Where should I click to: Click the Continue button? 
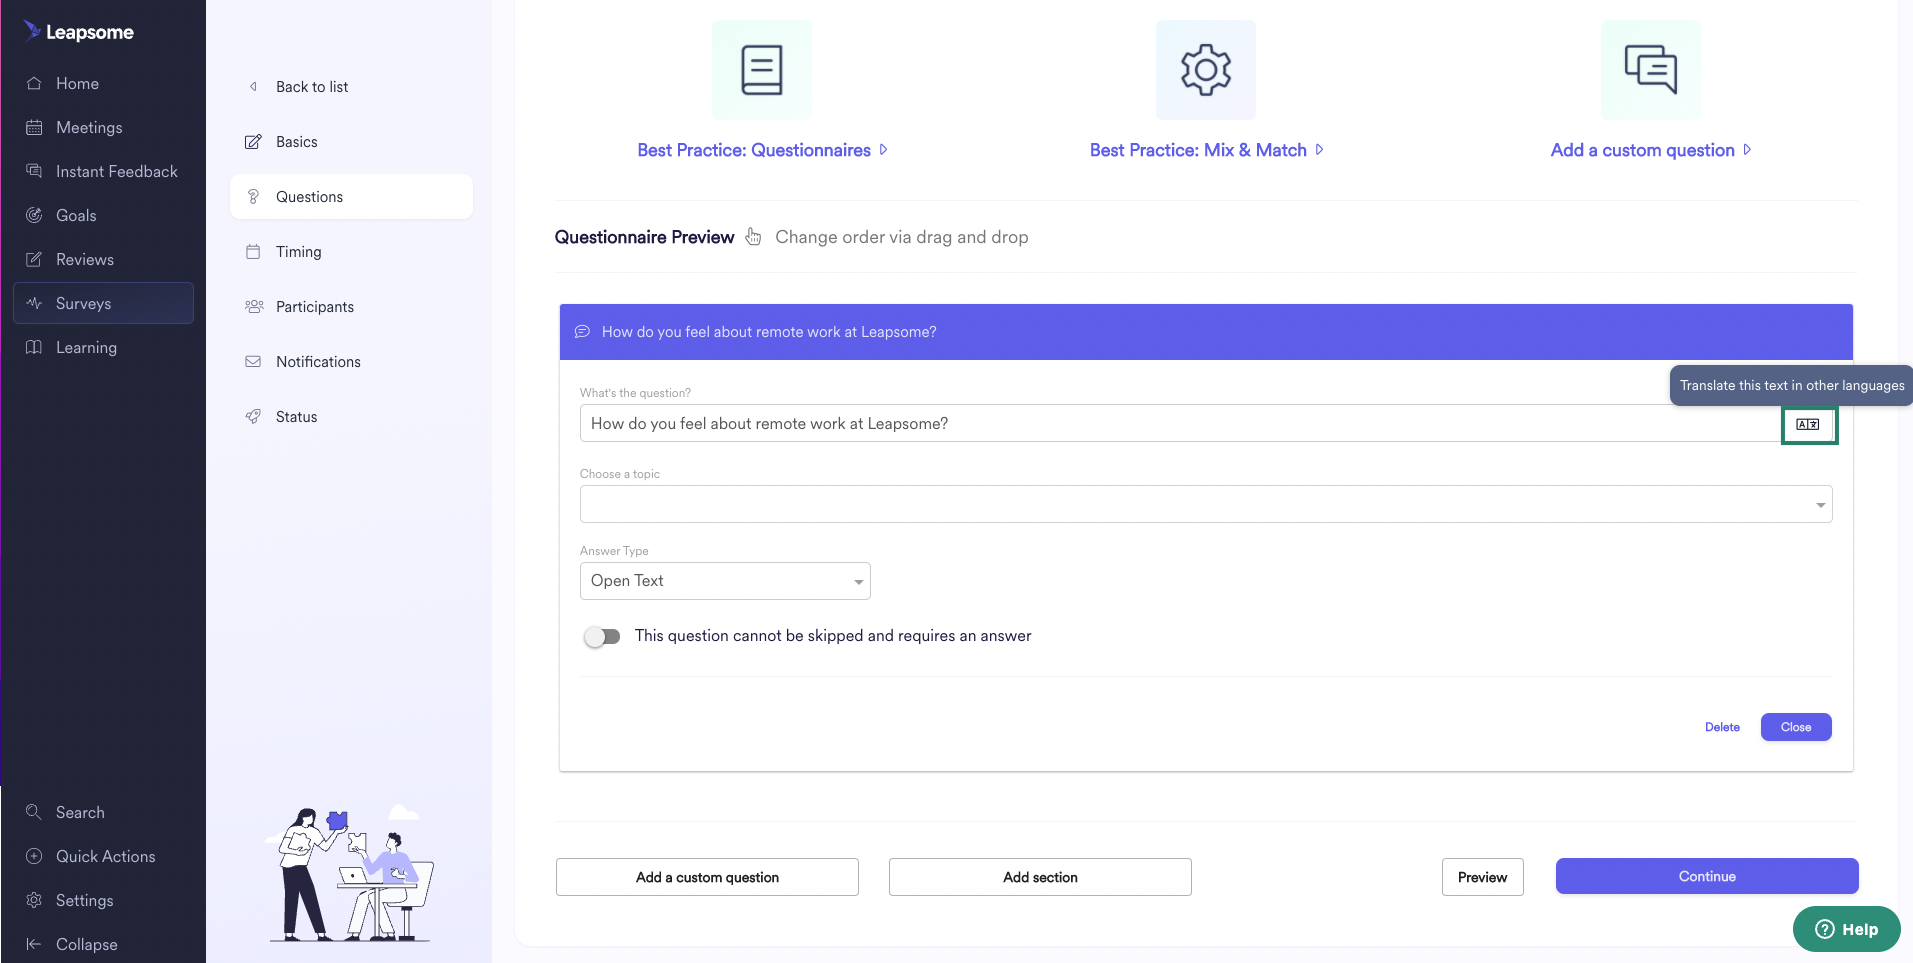tap(1707, 876)
